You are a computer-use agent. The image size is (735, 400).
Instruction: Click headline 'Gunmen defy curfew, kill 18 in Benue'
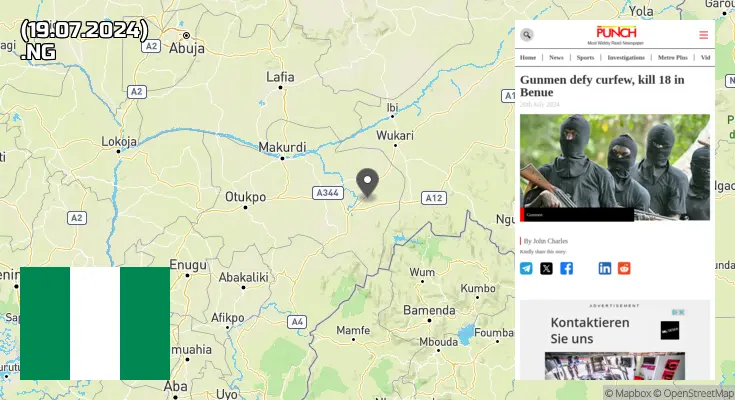(x=602, y=86)
